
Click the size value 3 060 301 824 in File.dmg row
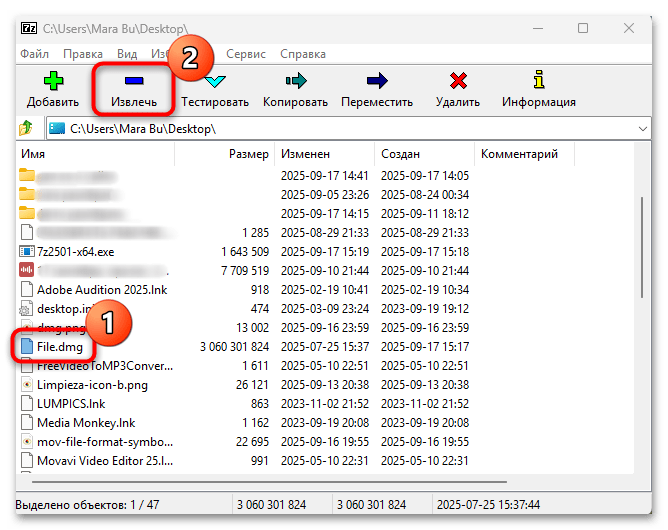[234, 347]
